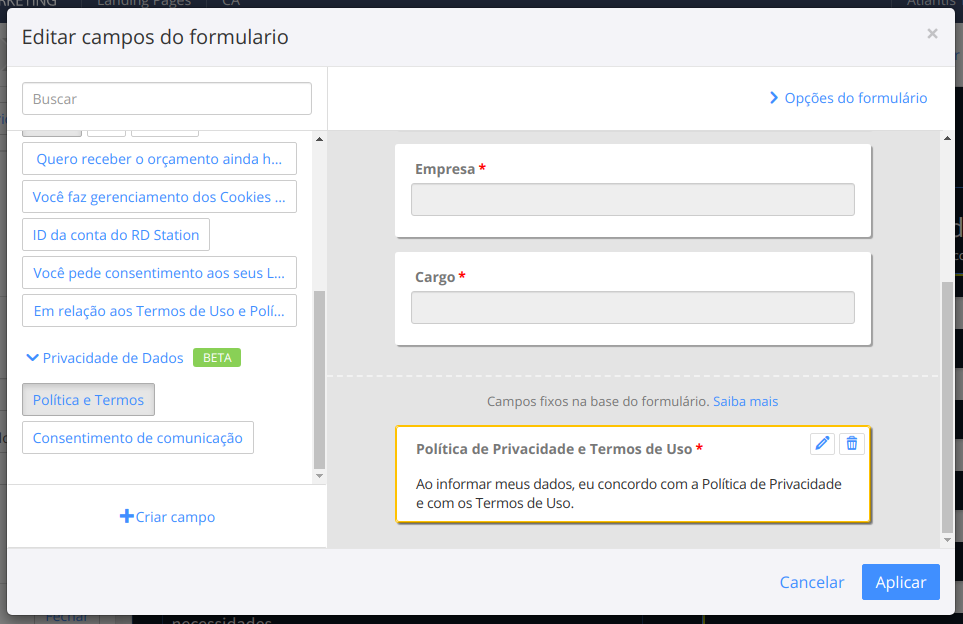The width and height of the screenshot is (963, 624).
Task: Close the dialog with the X icon
Action: [932, 34]
